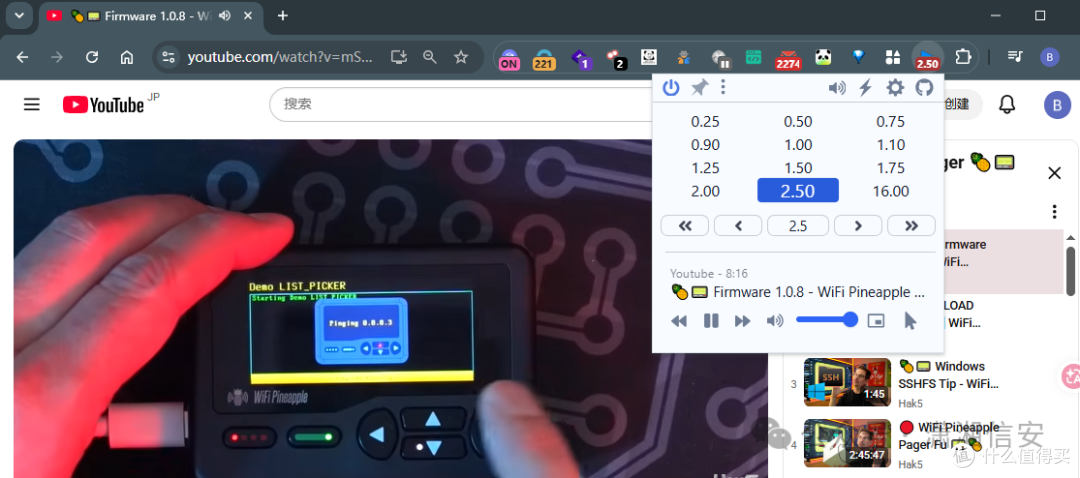Pin the speed controller popup

[699, 87]
